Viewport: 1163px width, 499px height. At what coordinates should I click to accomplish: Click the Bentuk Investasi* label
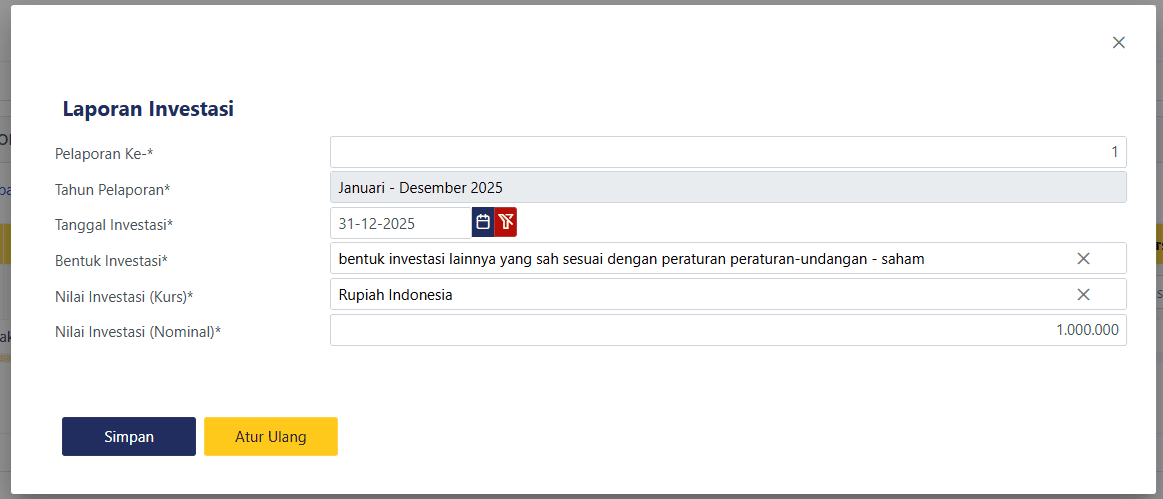(111, 260)
